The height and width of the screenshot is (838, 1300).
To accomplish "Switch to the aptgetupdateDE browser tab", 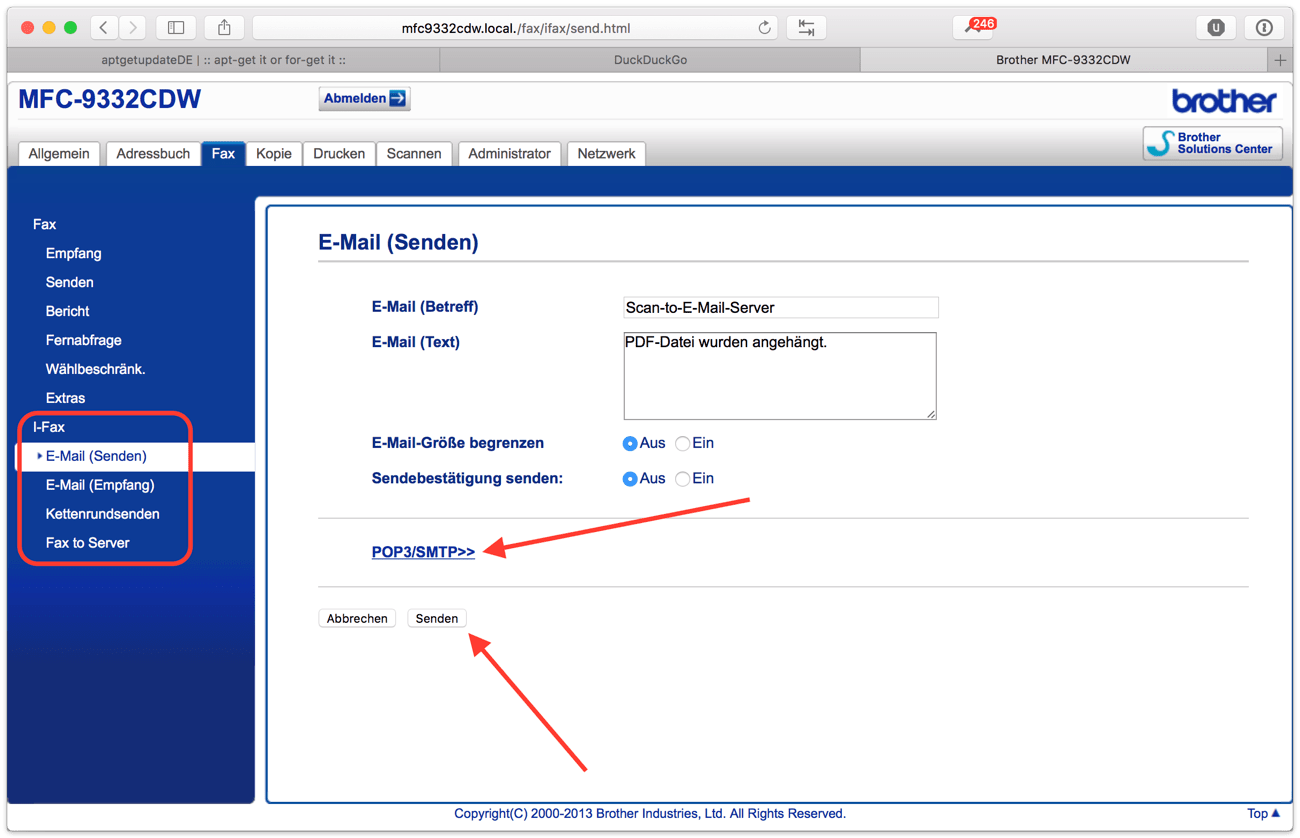I will [224, 60].
